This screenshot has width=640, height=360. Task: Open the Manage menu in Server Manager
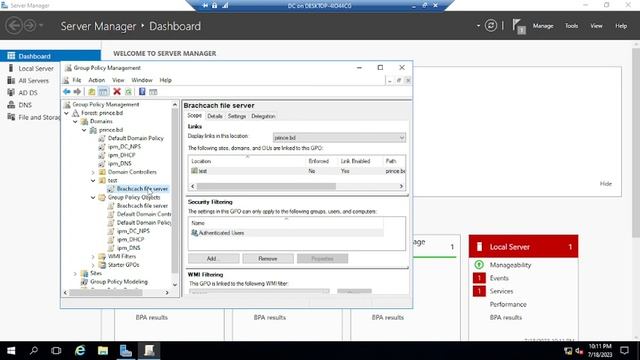543,26
